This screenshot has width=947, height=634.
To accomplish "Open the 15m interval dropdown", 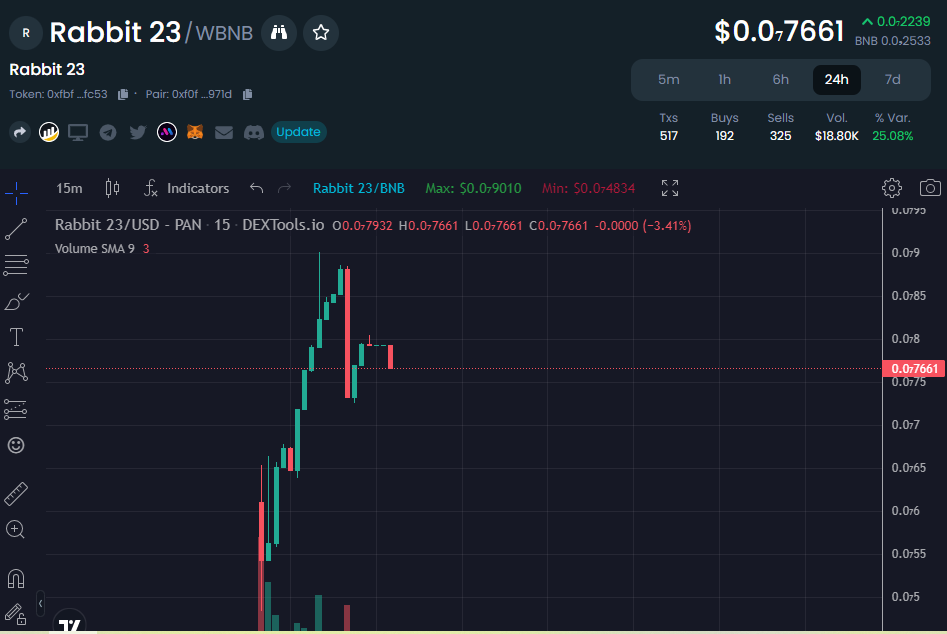I will [x=69, y=188].
